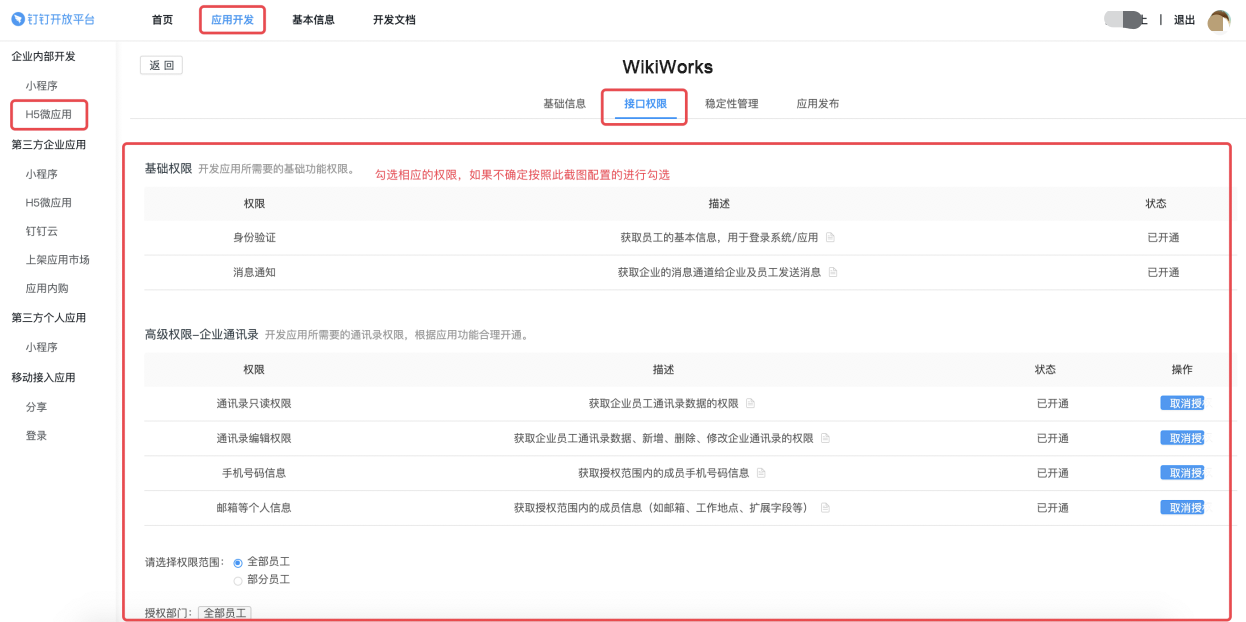Click 已开通 status in 身份验证 row
This screenshot has width=1246, height=622.
click(1163, 238)
